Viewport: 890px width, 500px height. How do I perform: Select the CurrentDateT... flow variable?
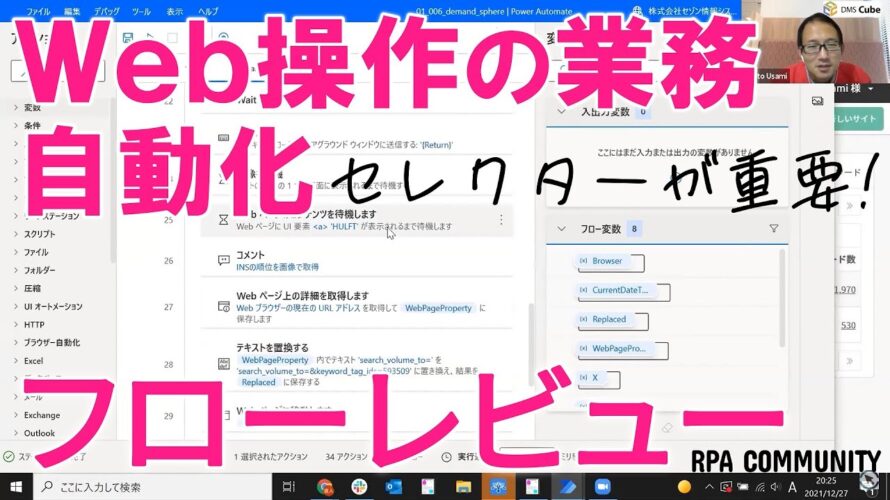pyautogui.click(x=615, y=290)
